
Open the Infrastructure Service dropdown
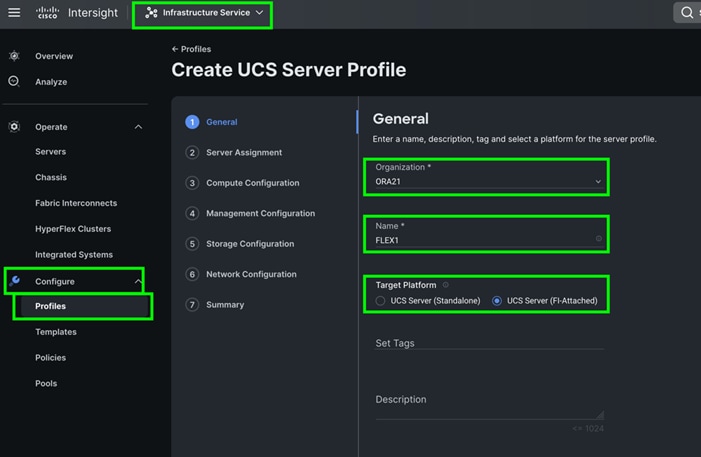pos(203,13)
